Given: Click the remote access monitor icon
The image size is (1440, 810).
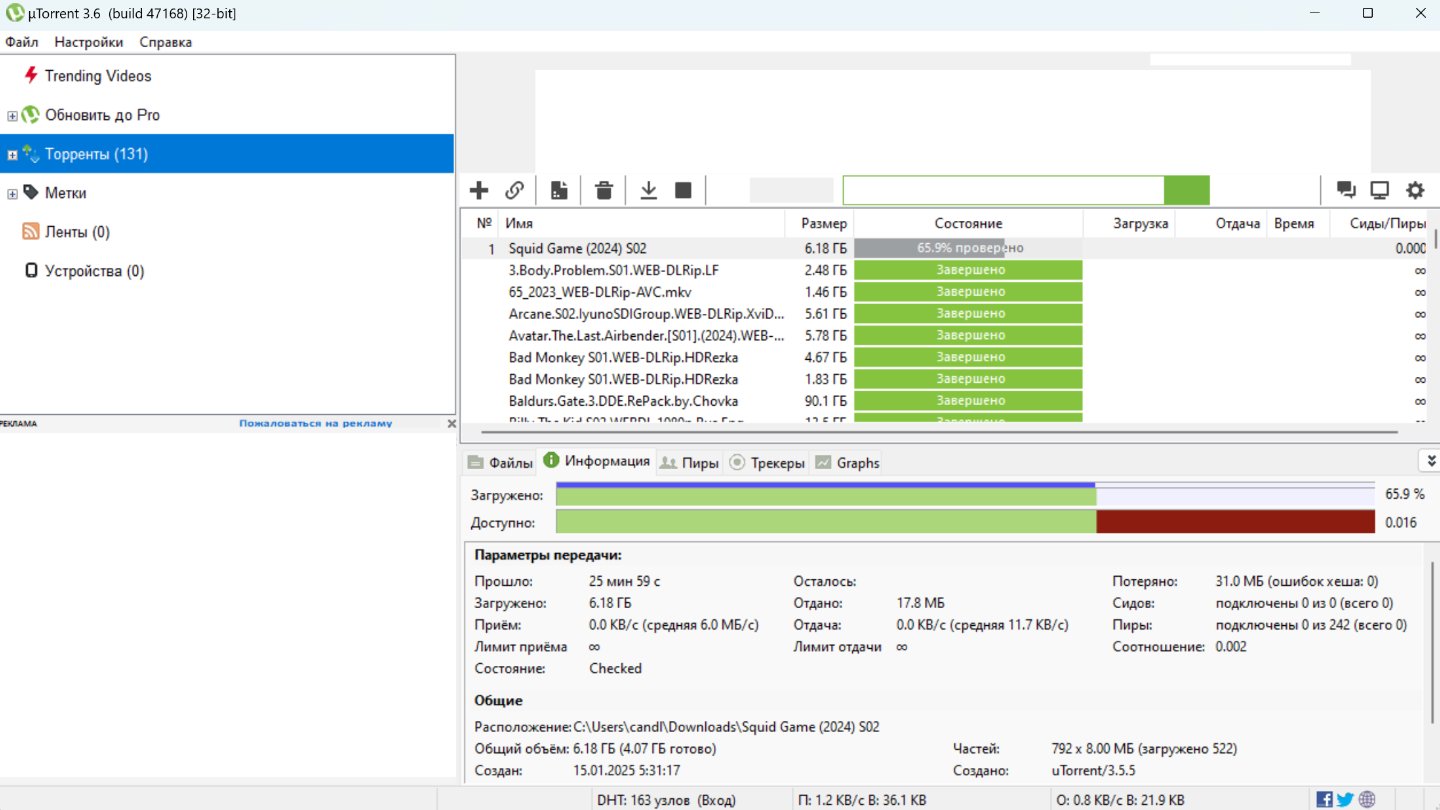Looking at the screenshot, I should click(x=1380, y=190).
